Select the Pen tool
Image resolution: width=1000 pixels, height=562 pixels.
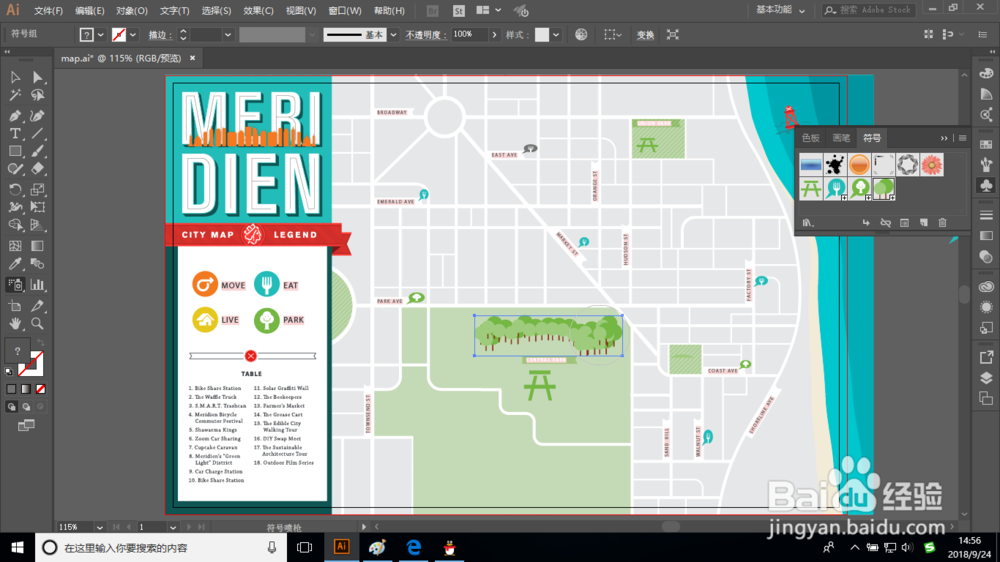click(15, 115)
